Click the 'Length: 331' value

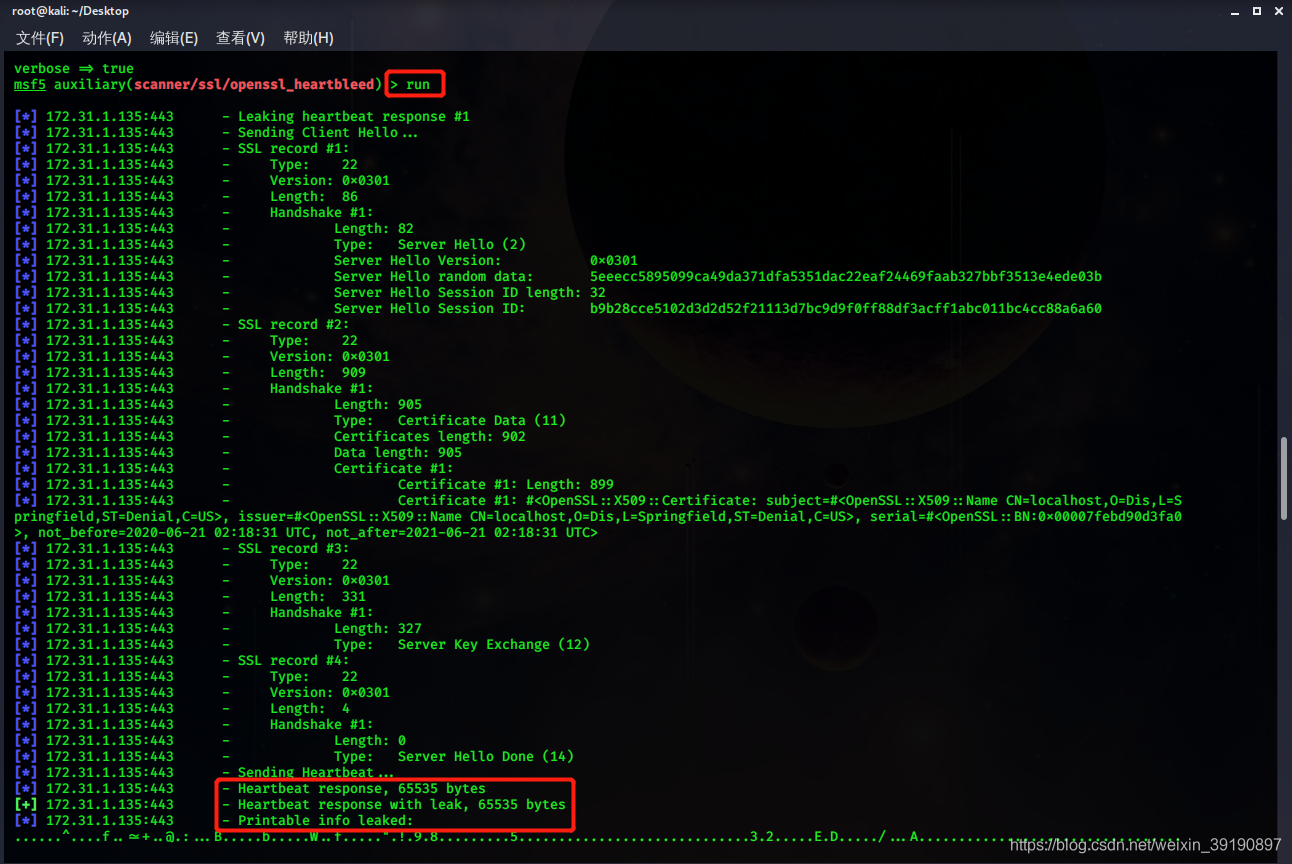[x=318, y=597]
